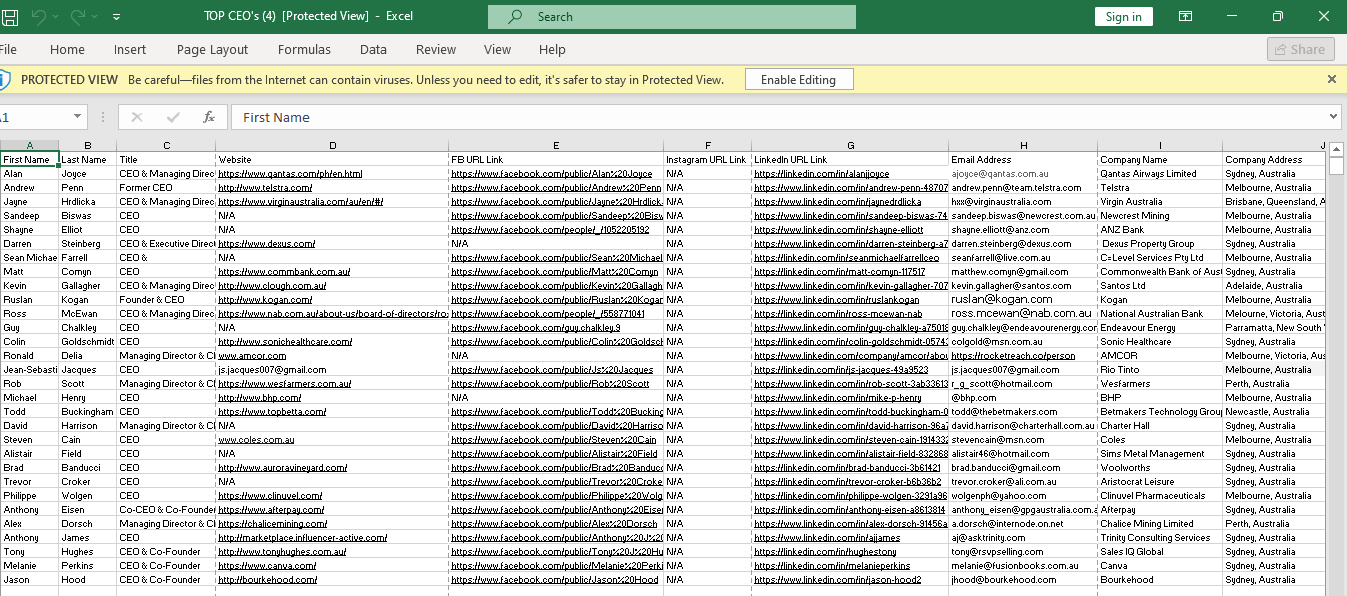This screenshot has height=596, width=1347.
Task: Click the Undo icon in title bar
Action: coord(38,16)
